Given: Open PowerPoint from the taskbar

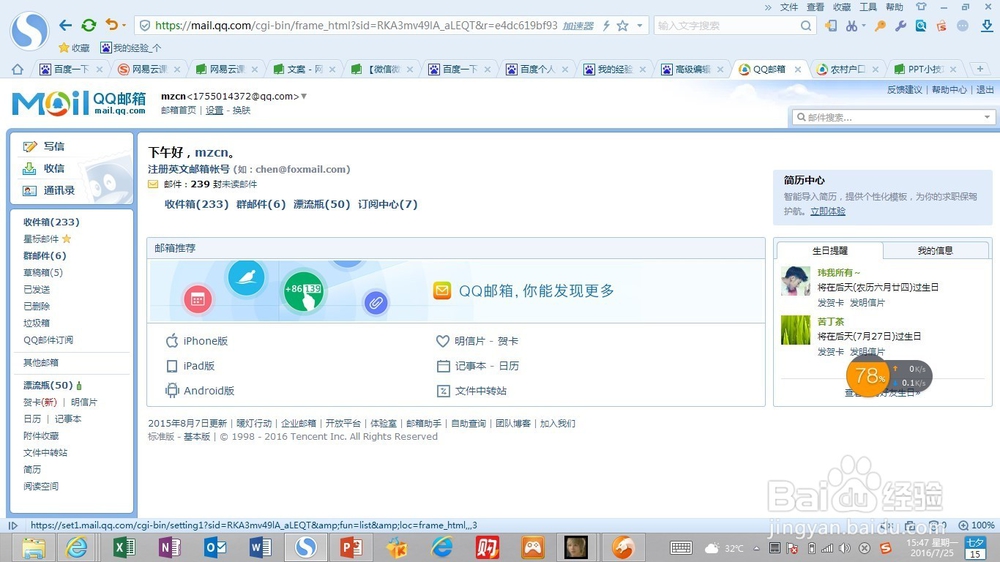Looking at the screenshot, I should pyautogui.click(x=351, y=547).
